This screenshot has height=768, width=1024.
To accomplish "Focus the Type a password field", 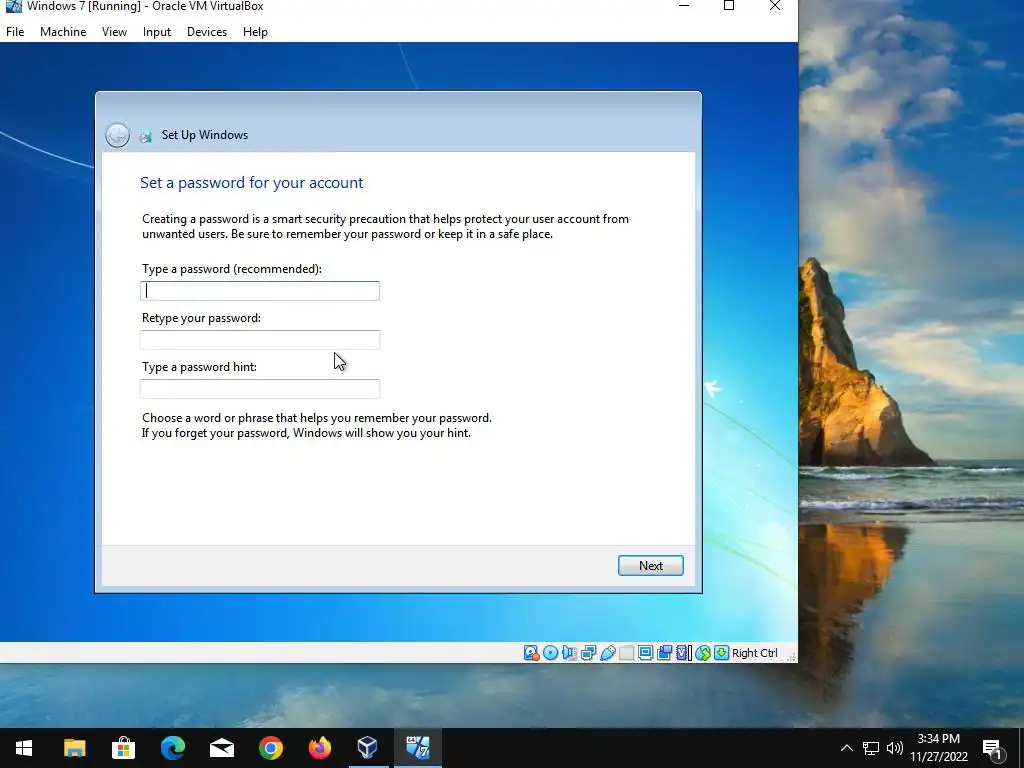I will pyautogui.click(x=260, y=291).
